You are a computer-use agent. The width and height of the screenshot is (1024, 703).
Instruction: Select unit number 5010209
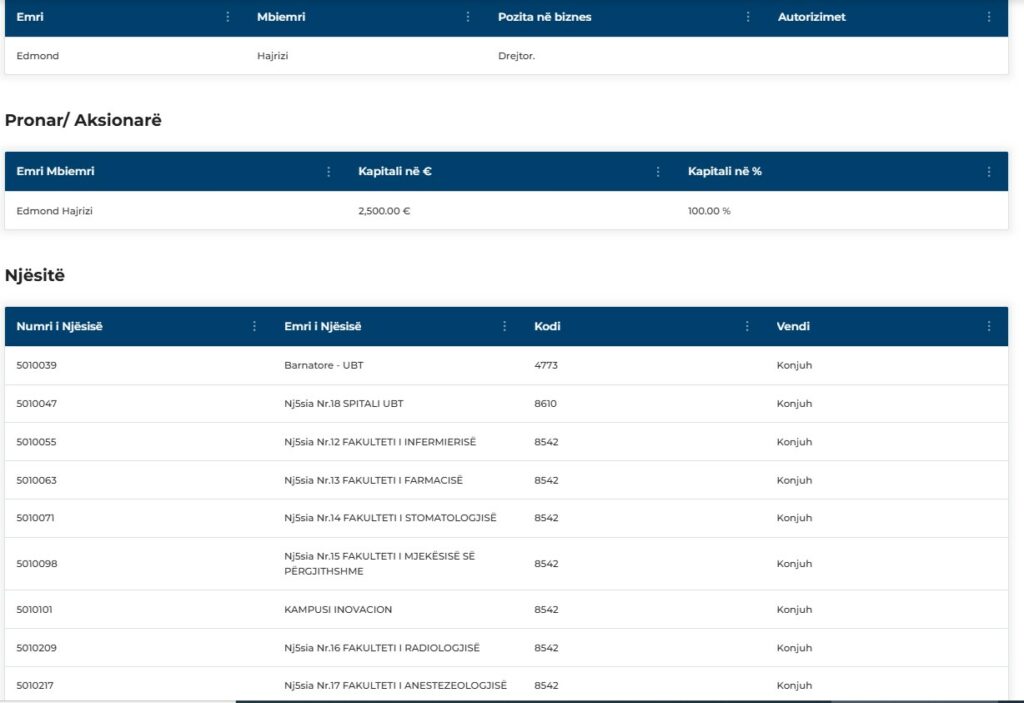37,647
